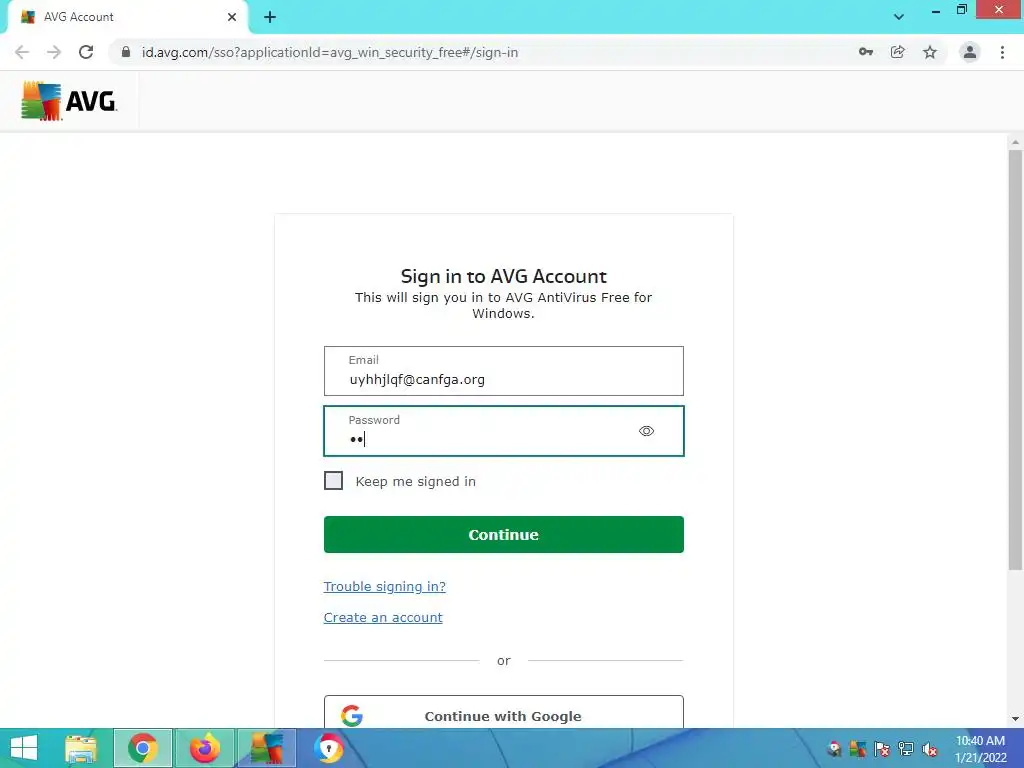The image size is (1024, 768).
Task: Focus the Password input field
Action: click(x=504, y=431)
